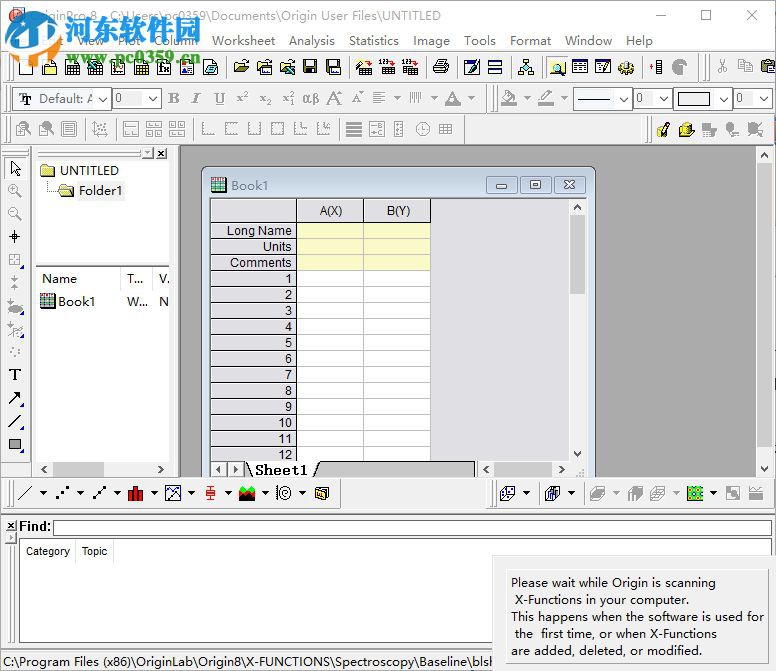Open the Window menu
Image resolution: width=776 pixels, height=671 pixels.
588,41
